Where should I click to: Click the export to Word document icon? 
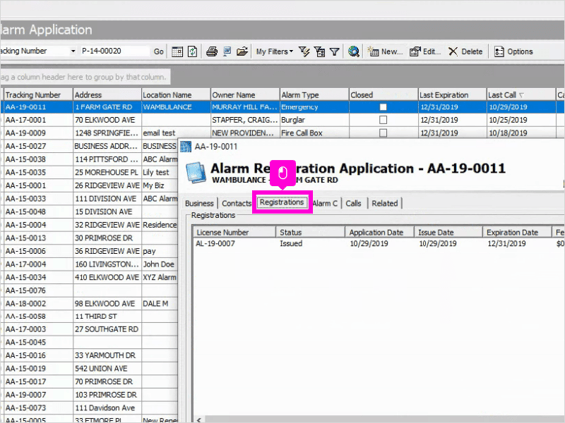point(227,52)
